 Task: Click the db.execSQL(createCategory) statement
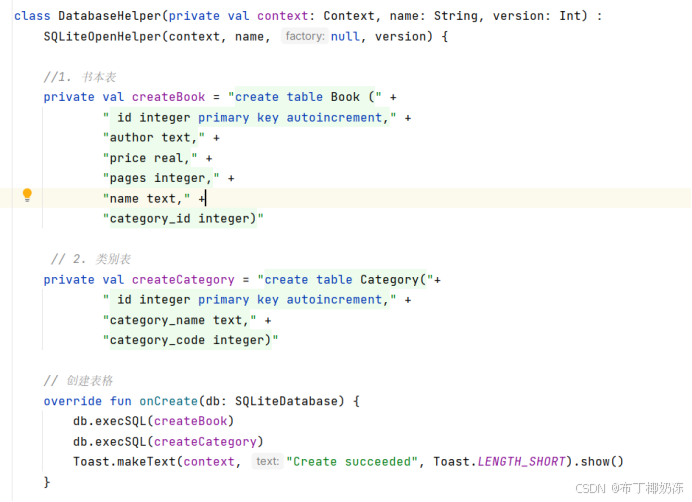point(168,442)
